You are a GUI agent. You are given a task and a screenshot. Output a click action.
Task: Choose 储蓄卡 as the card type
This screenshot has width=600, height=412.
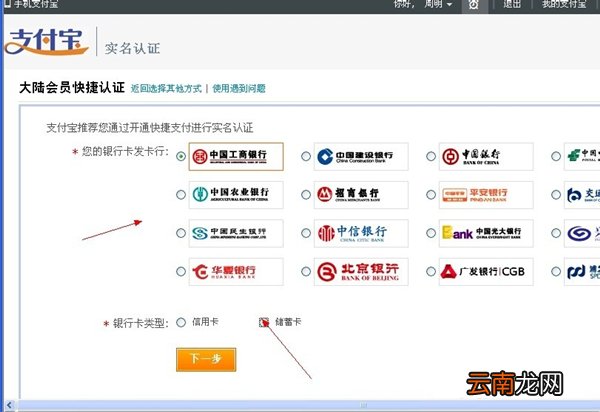[264, 322]
